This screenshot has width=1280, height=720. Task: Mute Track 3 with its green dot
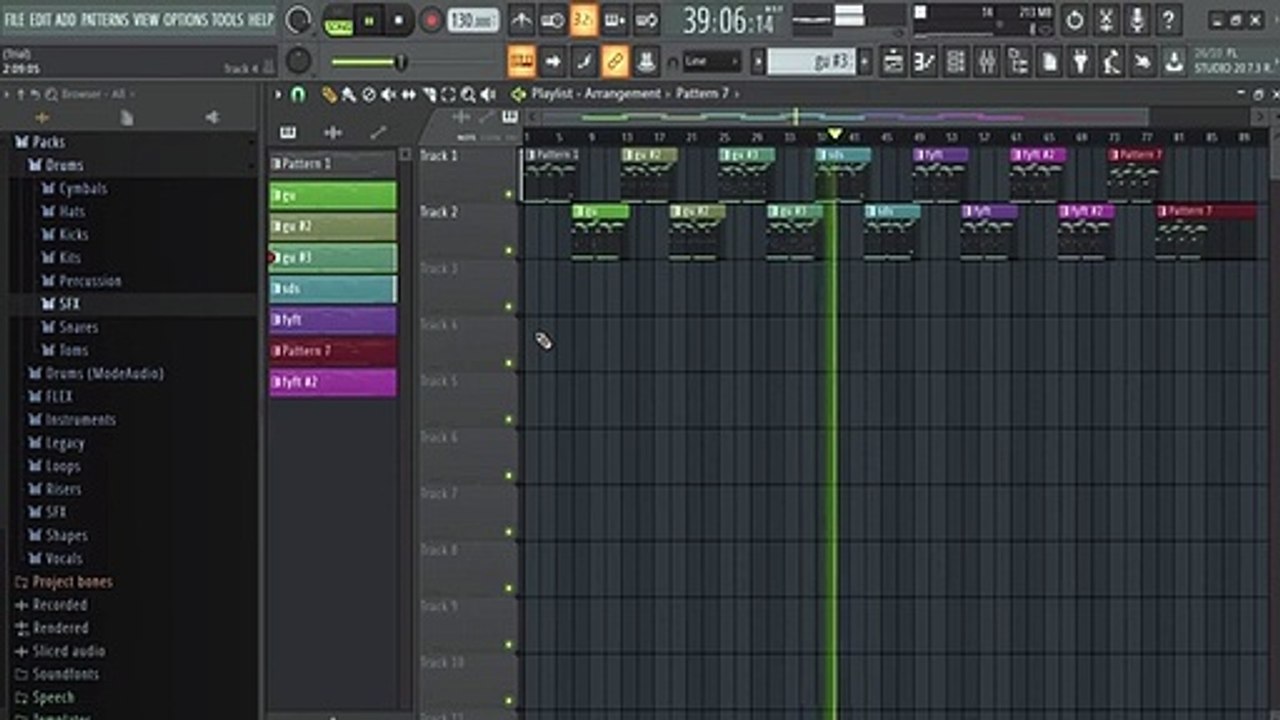pyautogui.click(x=508, y=306)
